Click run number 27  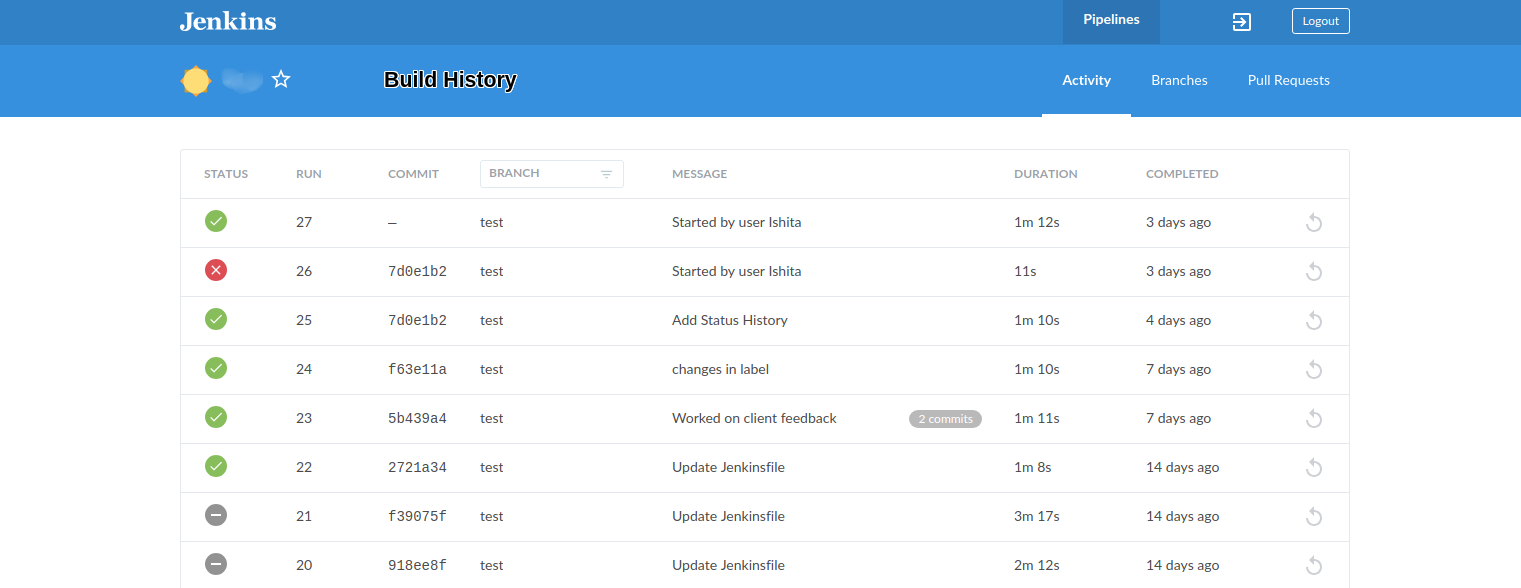[304, 222]
